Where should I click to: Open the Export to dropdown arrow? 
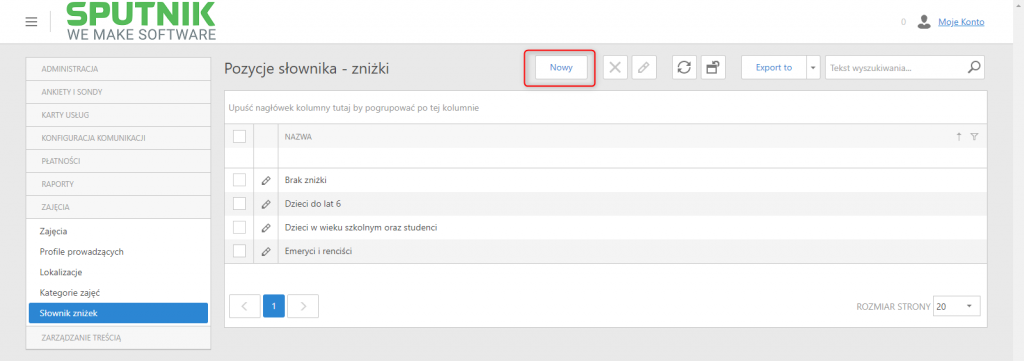click(x=813, y=67)
